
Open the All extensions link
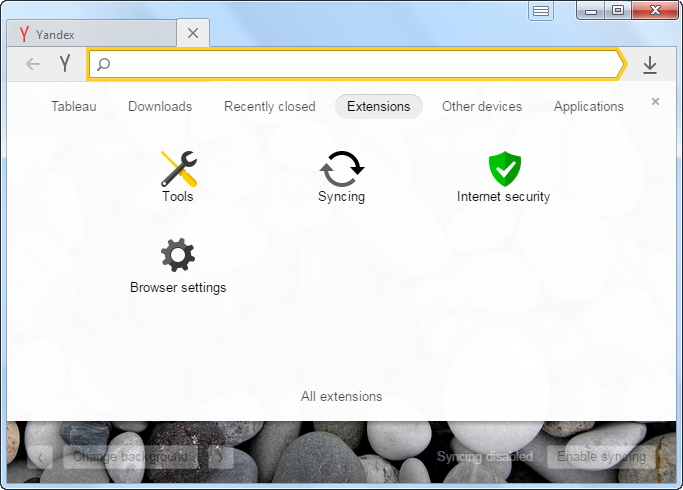[342, 396]
